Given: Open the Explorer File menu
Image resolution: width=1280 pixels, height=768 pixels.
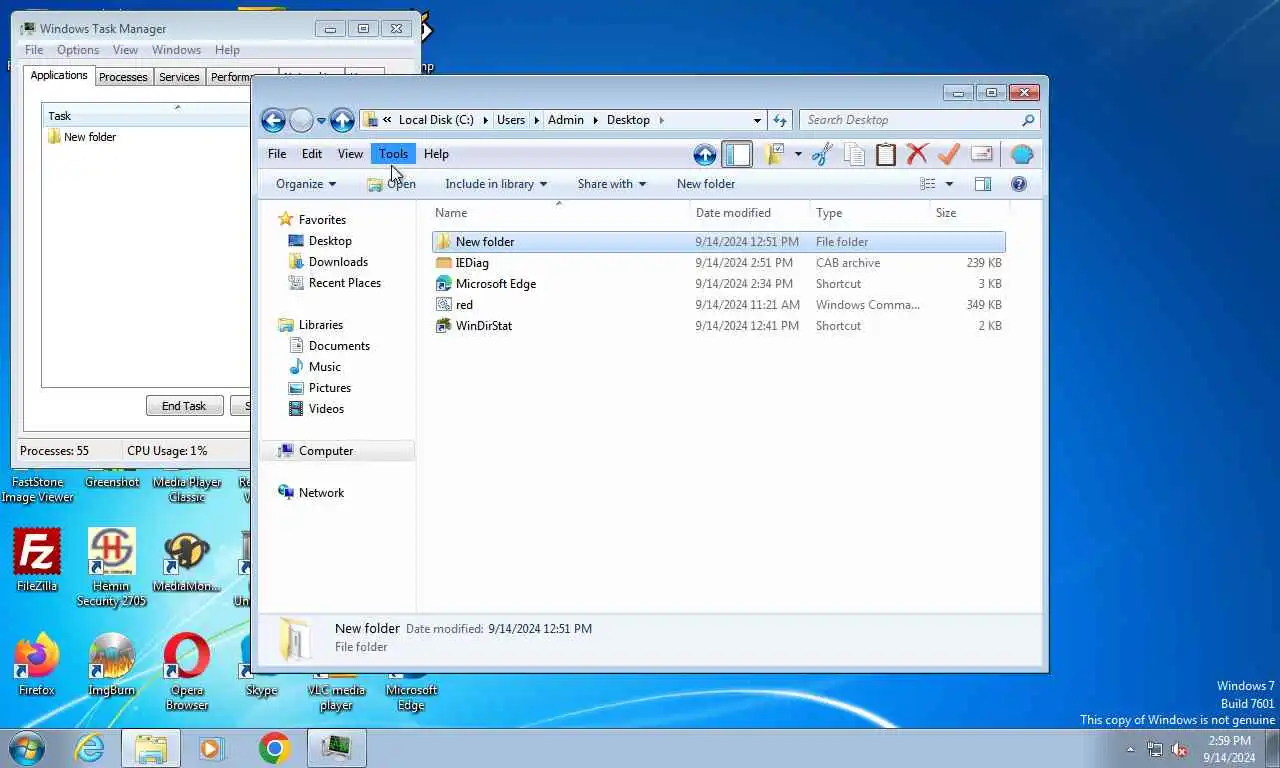Looking at the screenshot, I should [x=277, y=154].
